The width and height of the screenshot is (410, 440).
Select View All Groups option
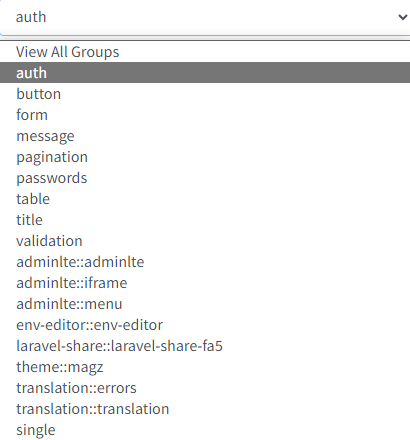[x=205, y=52]
